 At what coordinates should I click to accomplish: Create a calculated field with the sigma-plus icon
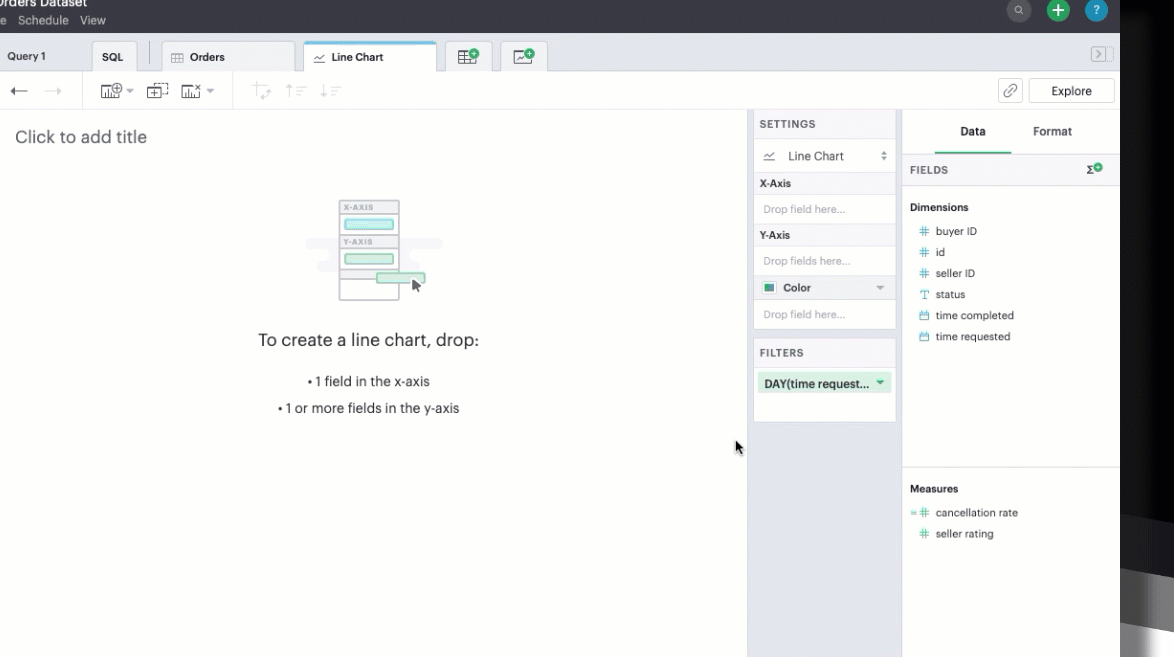[x=1093, y=169]
